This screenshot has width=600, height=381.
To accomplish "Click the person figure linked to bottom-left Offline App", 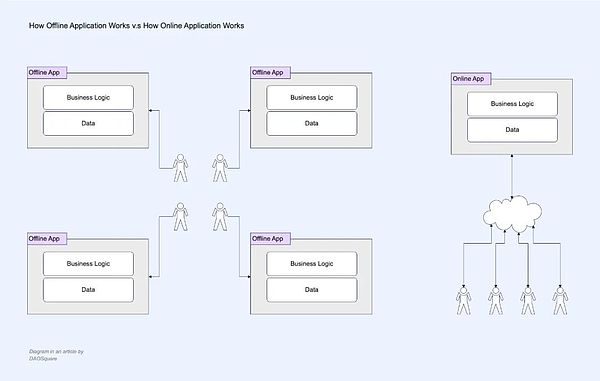I will (180, 217).
